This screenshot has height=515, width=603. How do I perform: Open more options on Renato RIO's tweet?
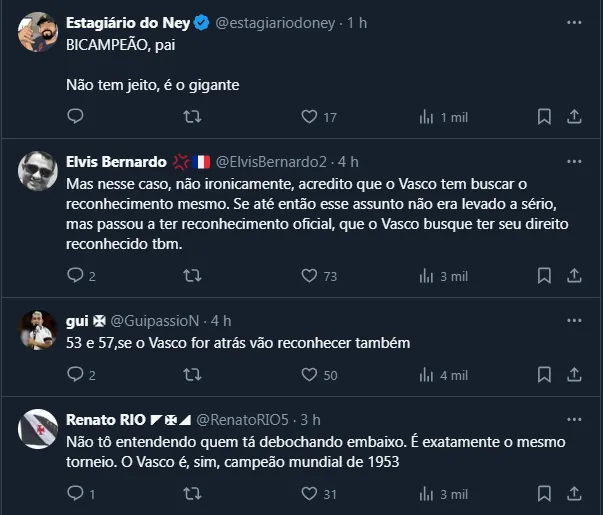[x=574, y=419]
